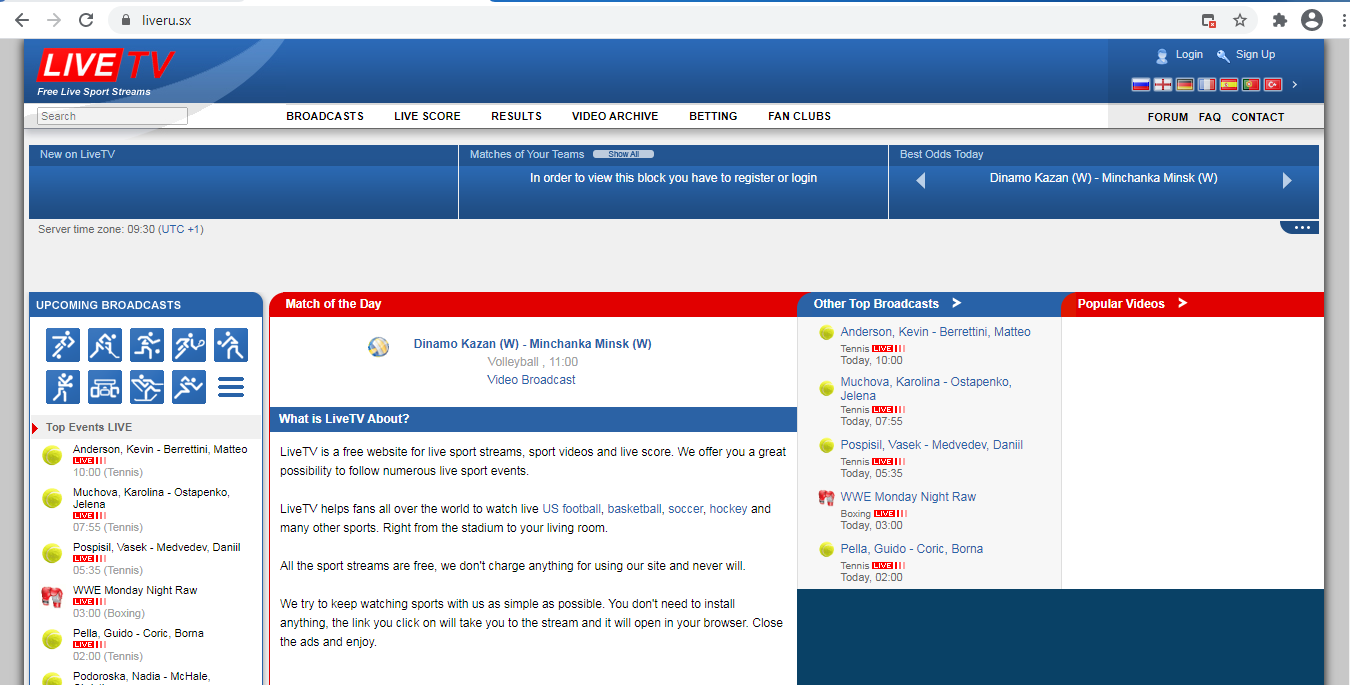Expand Popular Videos arrow
The width and height of the screenshot is (1350, 685).
coord(1182,303)
